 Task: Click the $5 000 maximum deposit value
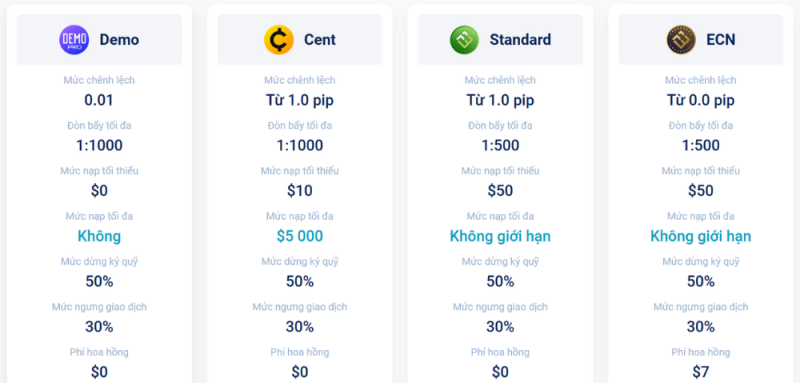[x=300, y=236]
